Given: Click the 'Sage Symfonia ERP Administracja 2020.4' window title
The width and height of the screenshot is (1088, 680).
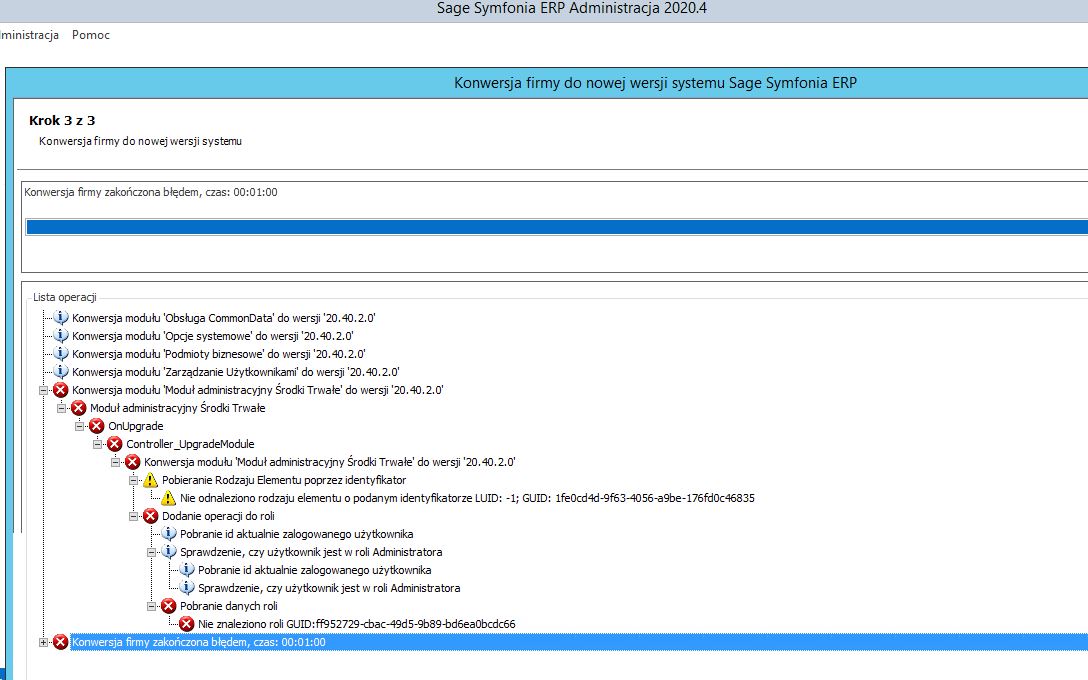Looking at the screenshot, I should click(x=572, y=8).
